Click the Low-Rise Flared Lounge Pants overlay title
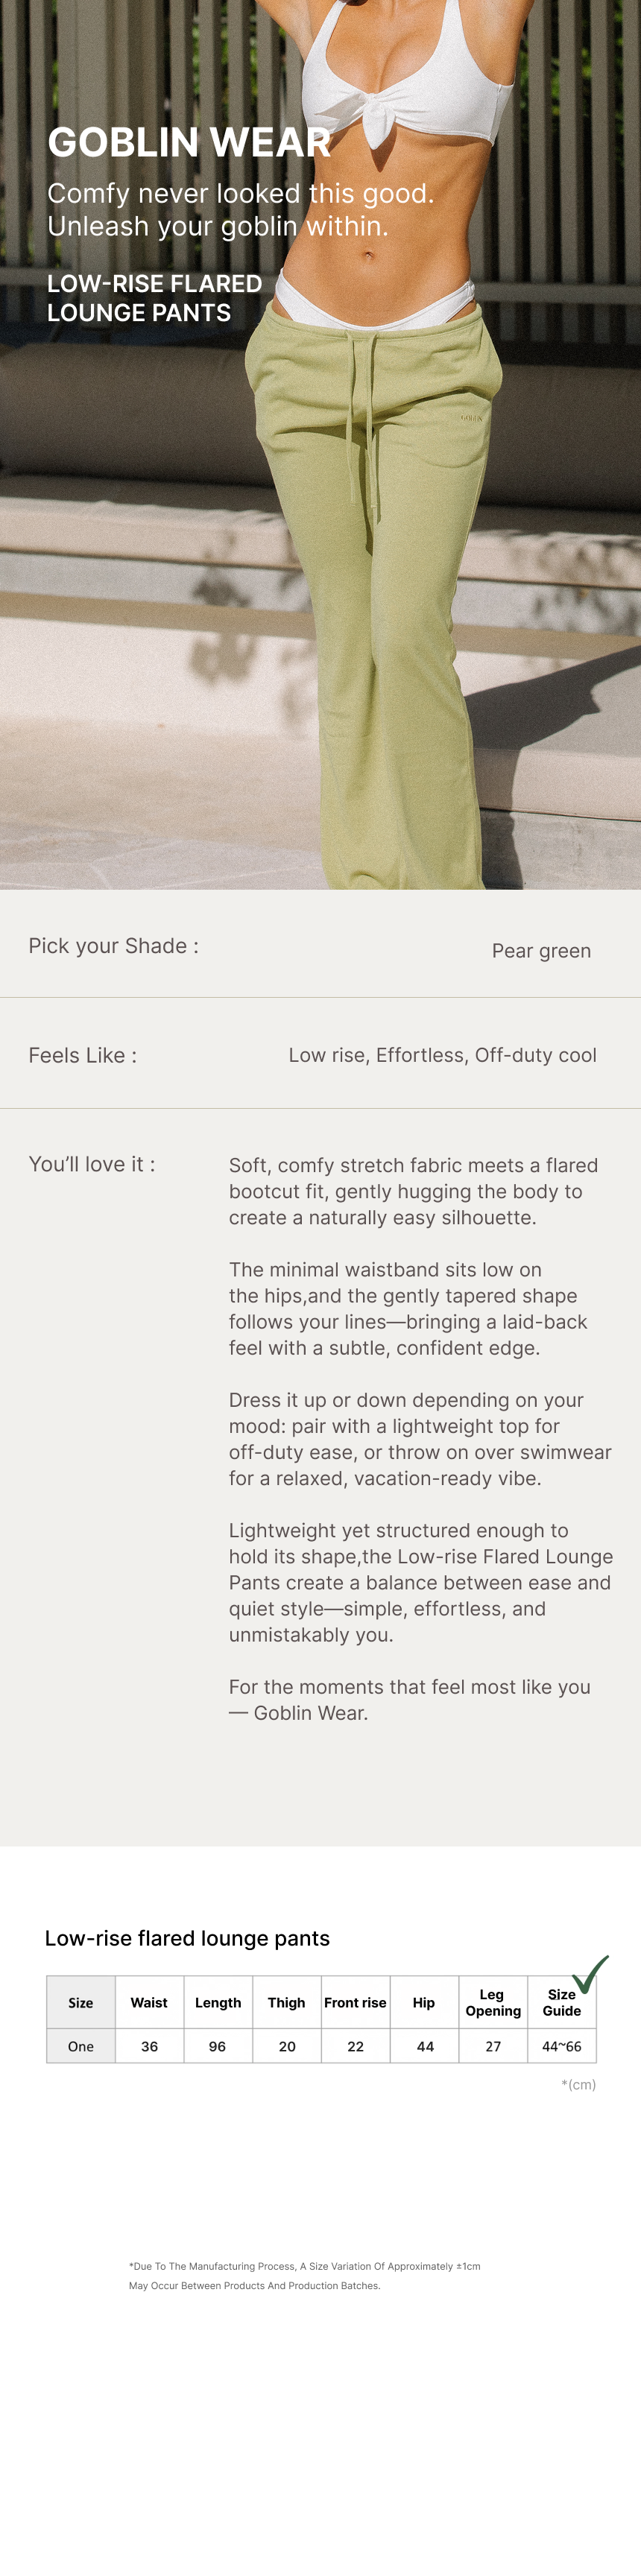641x2576 pixels. (154, 298)
